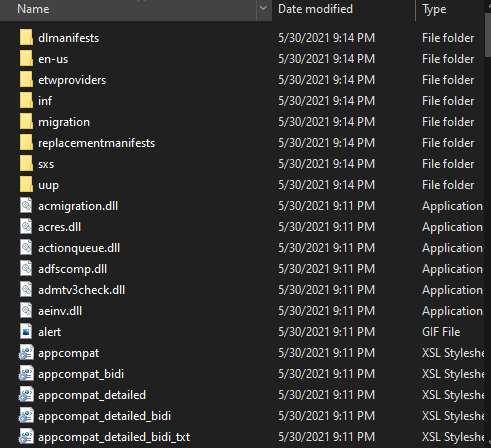Select the file name alert
491x448 pixels.
pos(49,332)
